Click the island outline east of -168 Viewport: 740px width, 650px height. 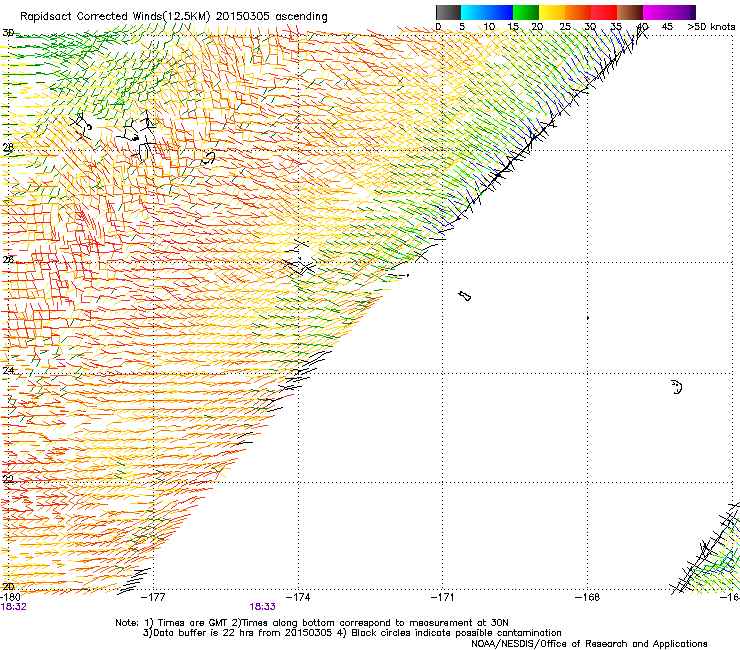point(677,387)
